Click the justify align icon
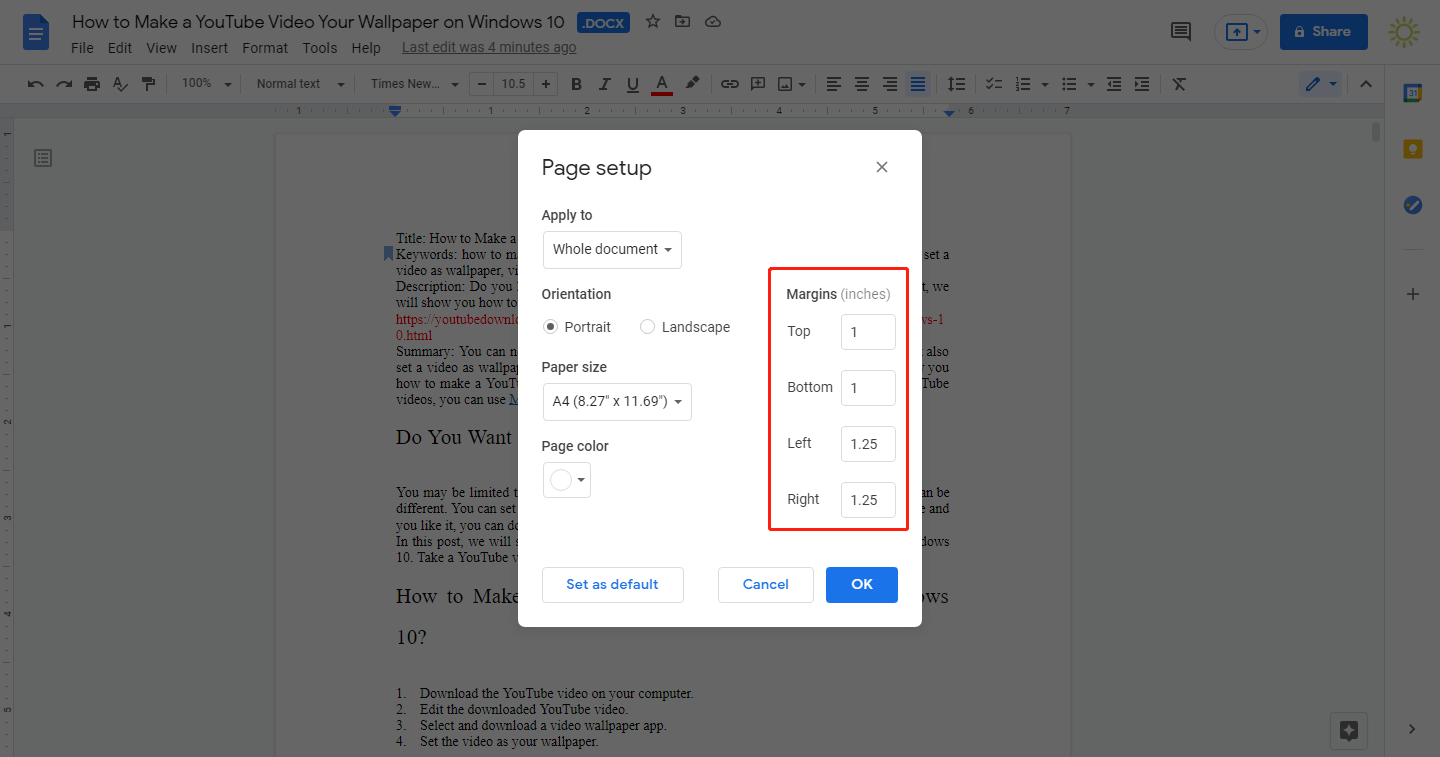 (x=917, y=84)
